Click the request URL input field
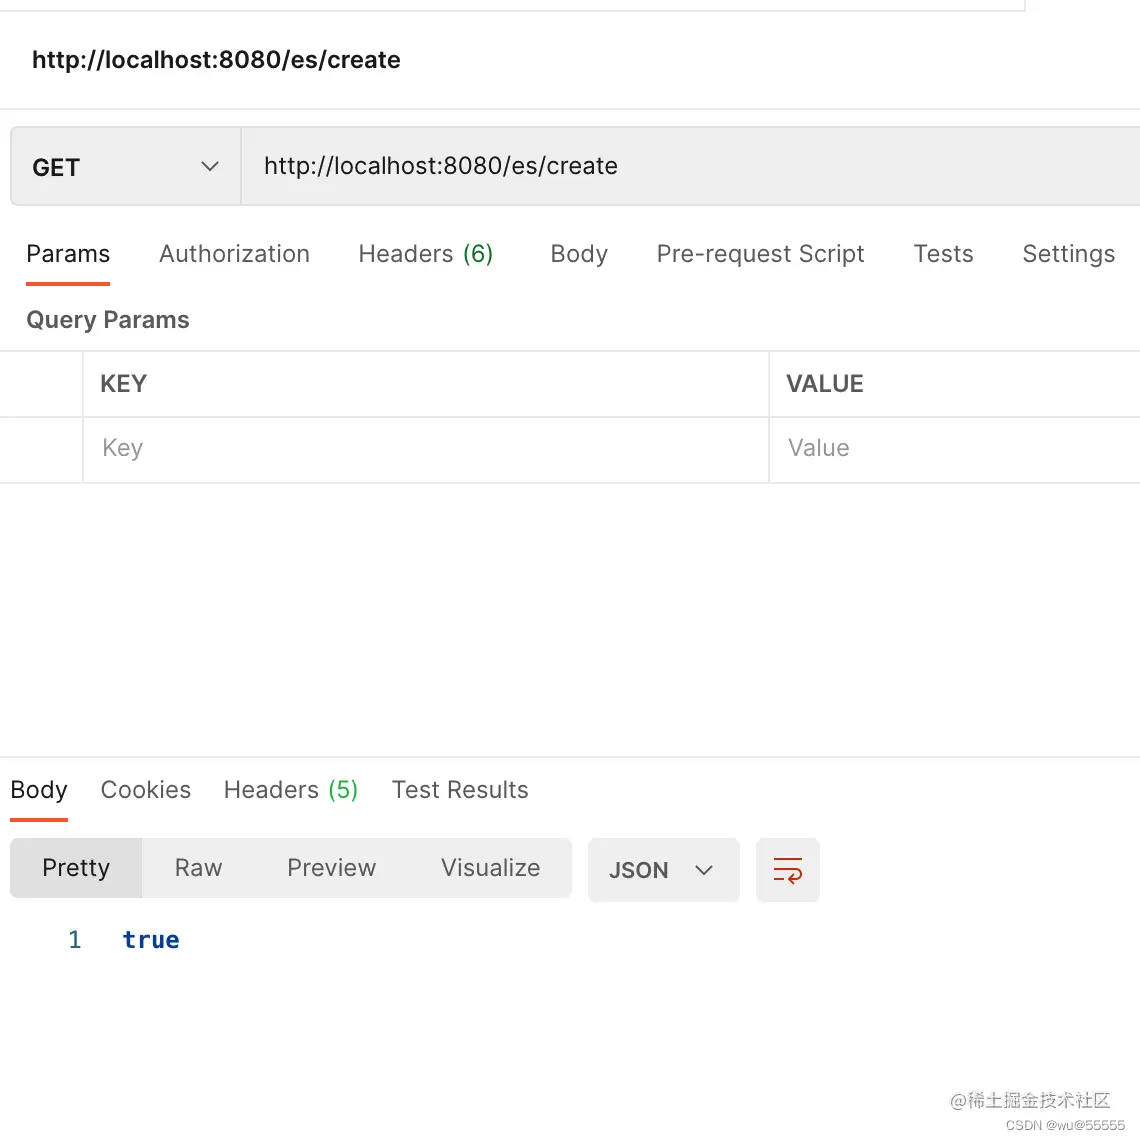The width and height of the screenshot is (1140, 1140). point(690,166)
